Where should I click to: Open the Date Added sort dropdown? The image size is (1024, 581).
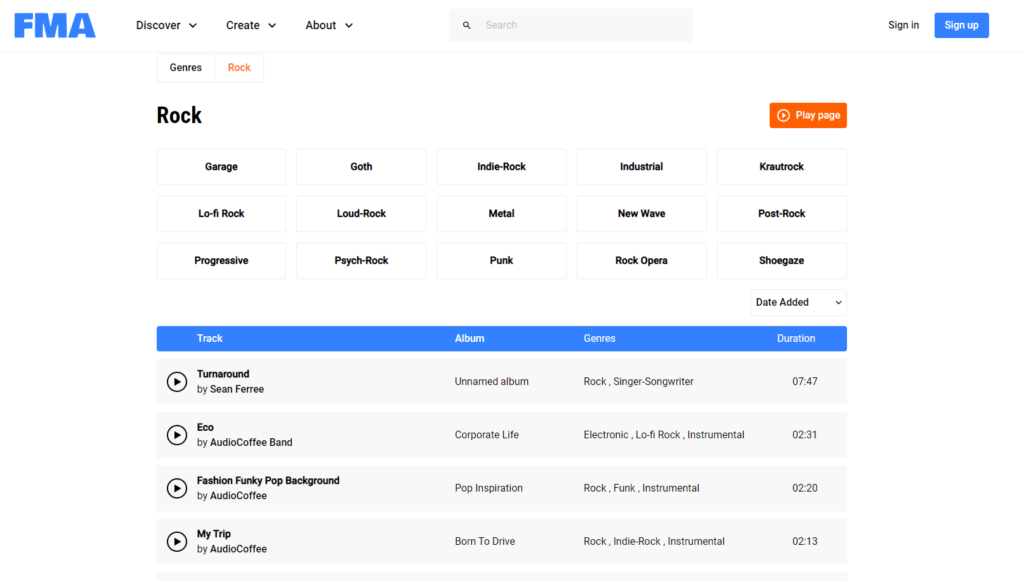(x=798, y=302)
